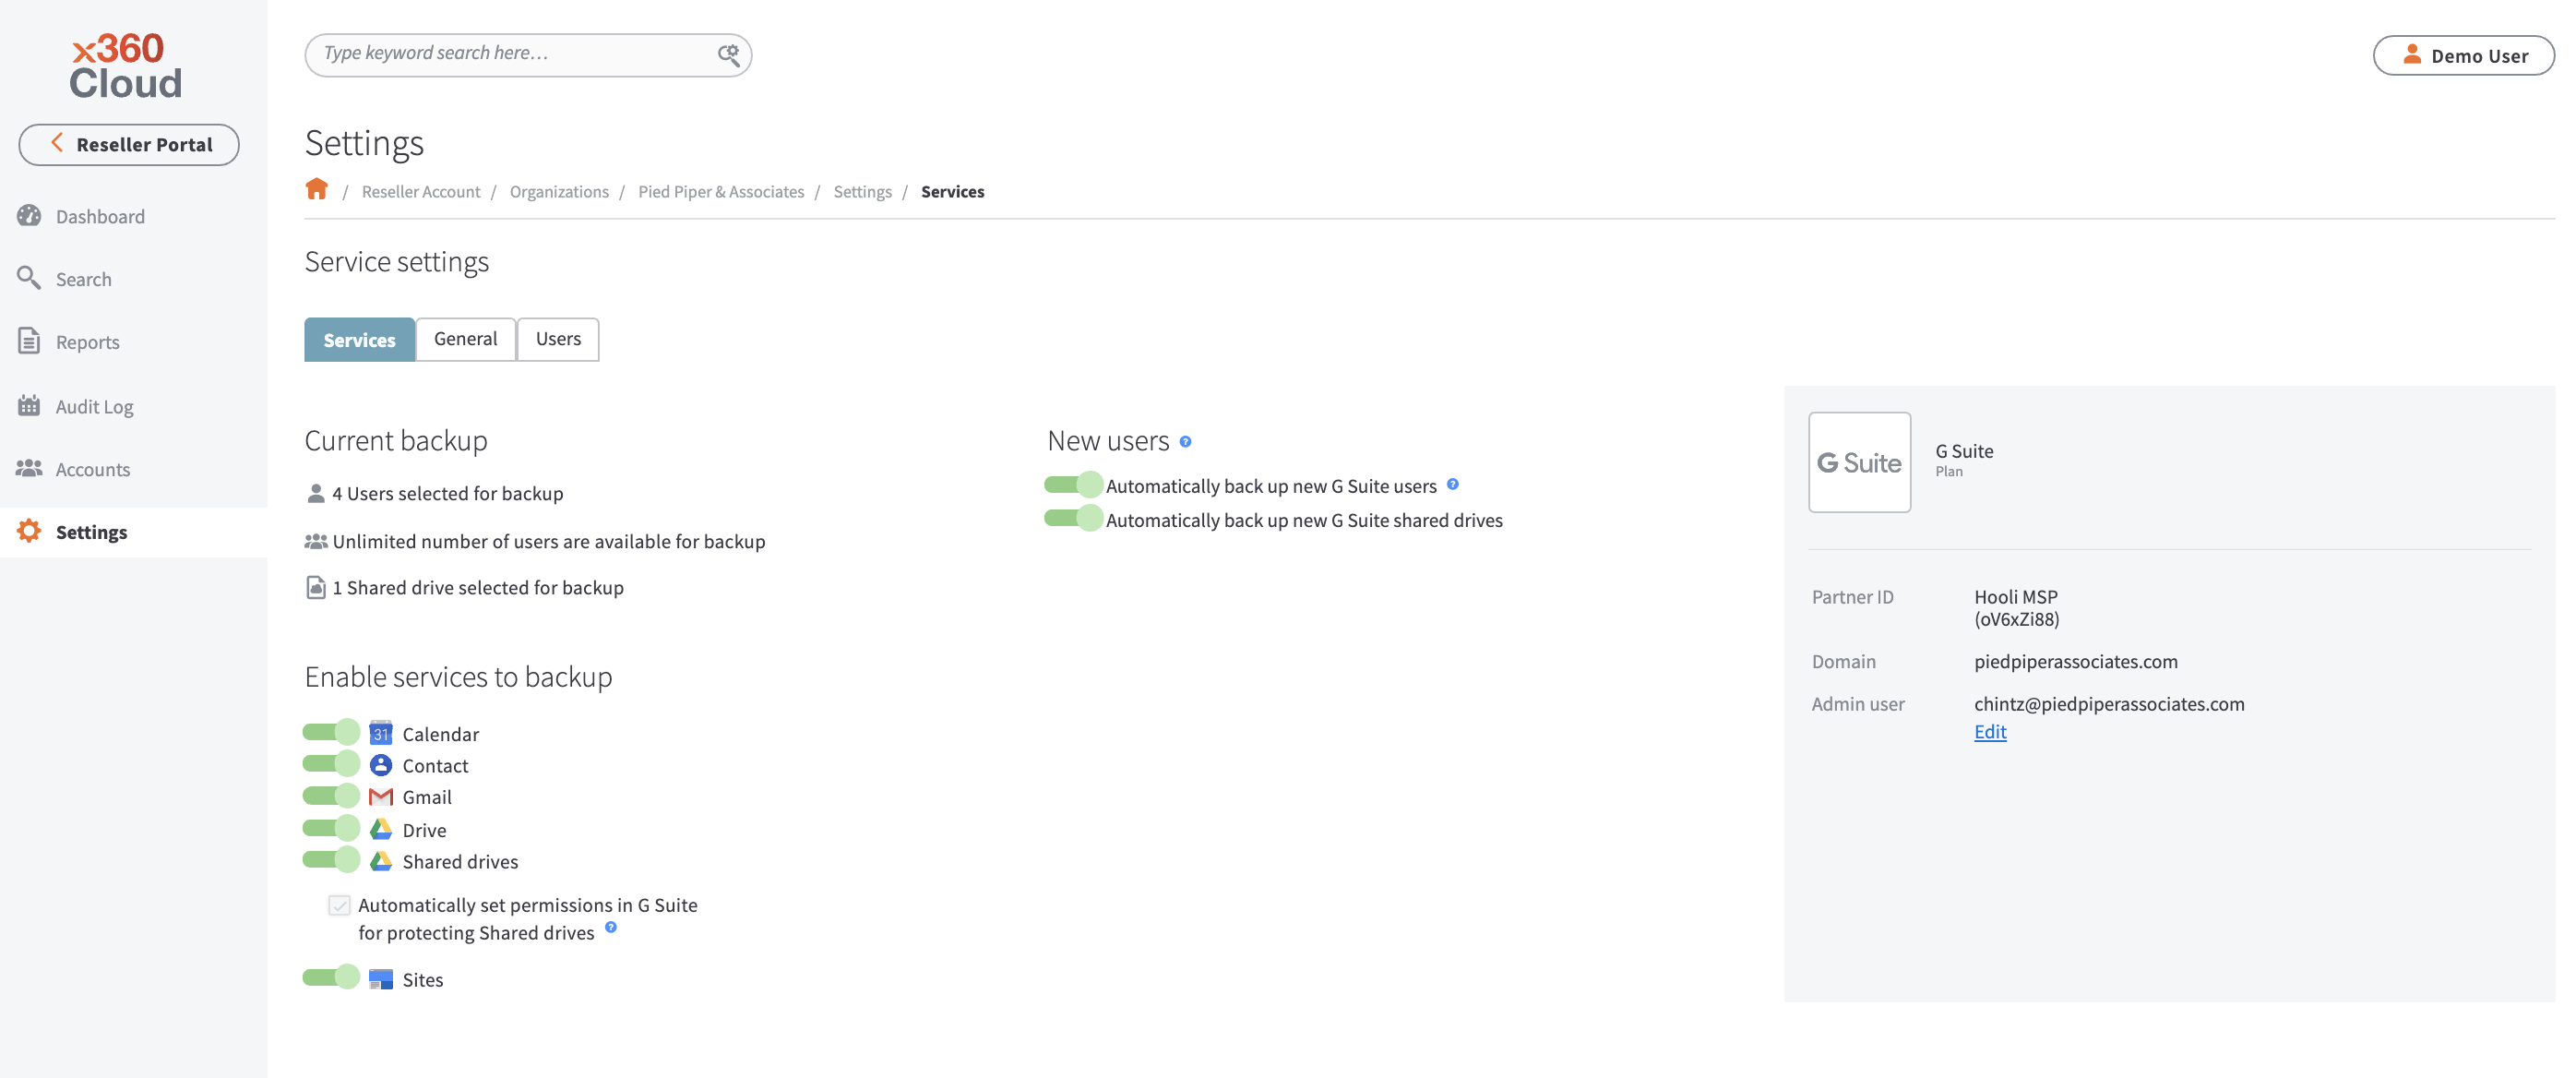Open the Dashboard from the sidebar
Screen dimensions: 2576x1078
pyautogui.click(x=99, y=216)
